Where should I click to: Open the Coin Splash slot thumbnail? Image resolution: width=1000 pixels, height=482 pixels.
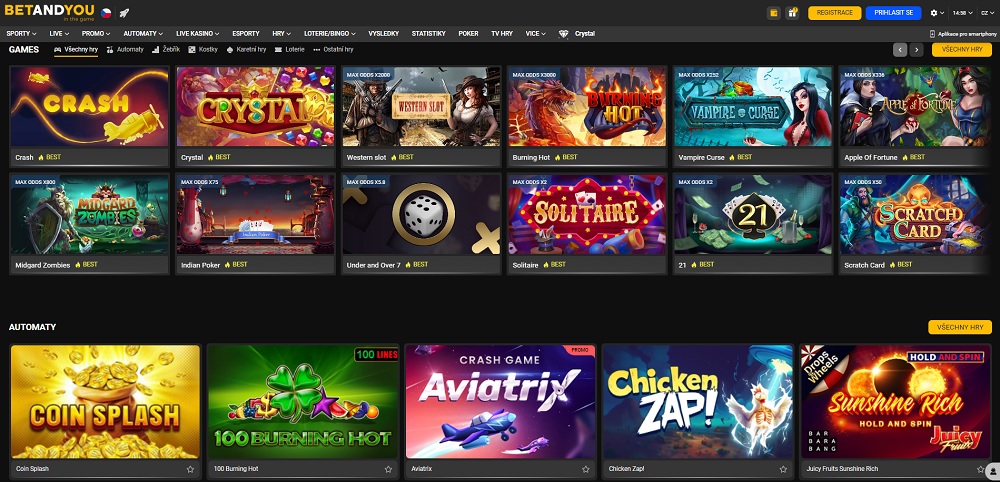105,402
